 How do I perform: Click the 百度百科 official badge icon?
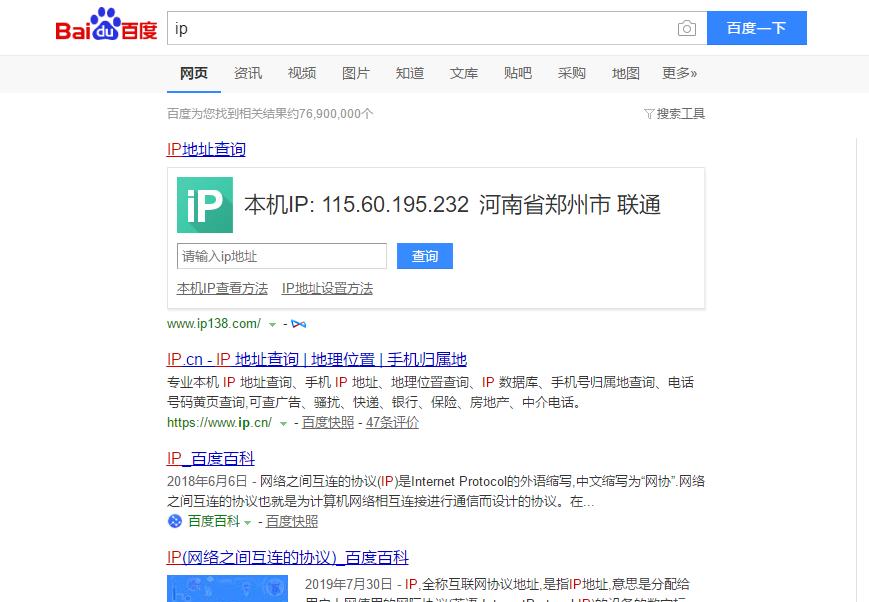173,521
